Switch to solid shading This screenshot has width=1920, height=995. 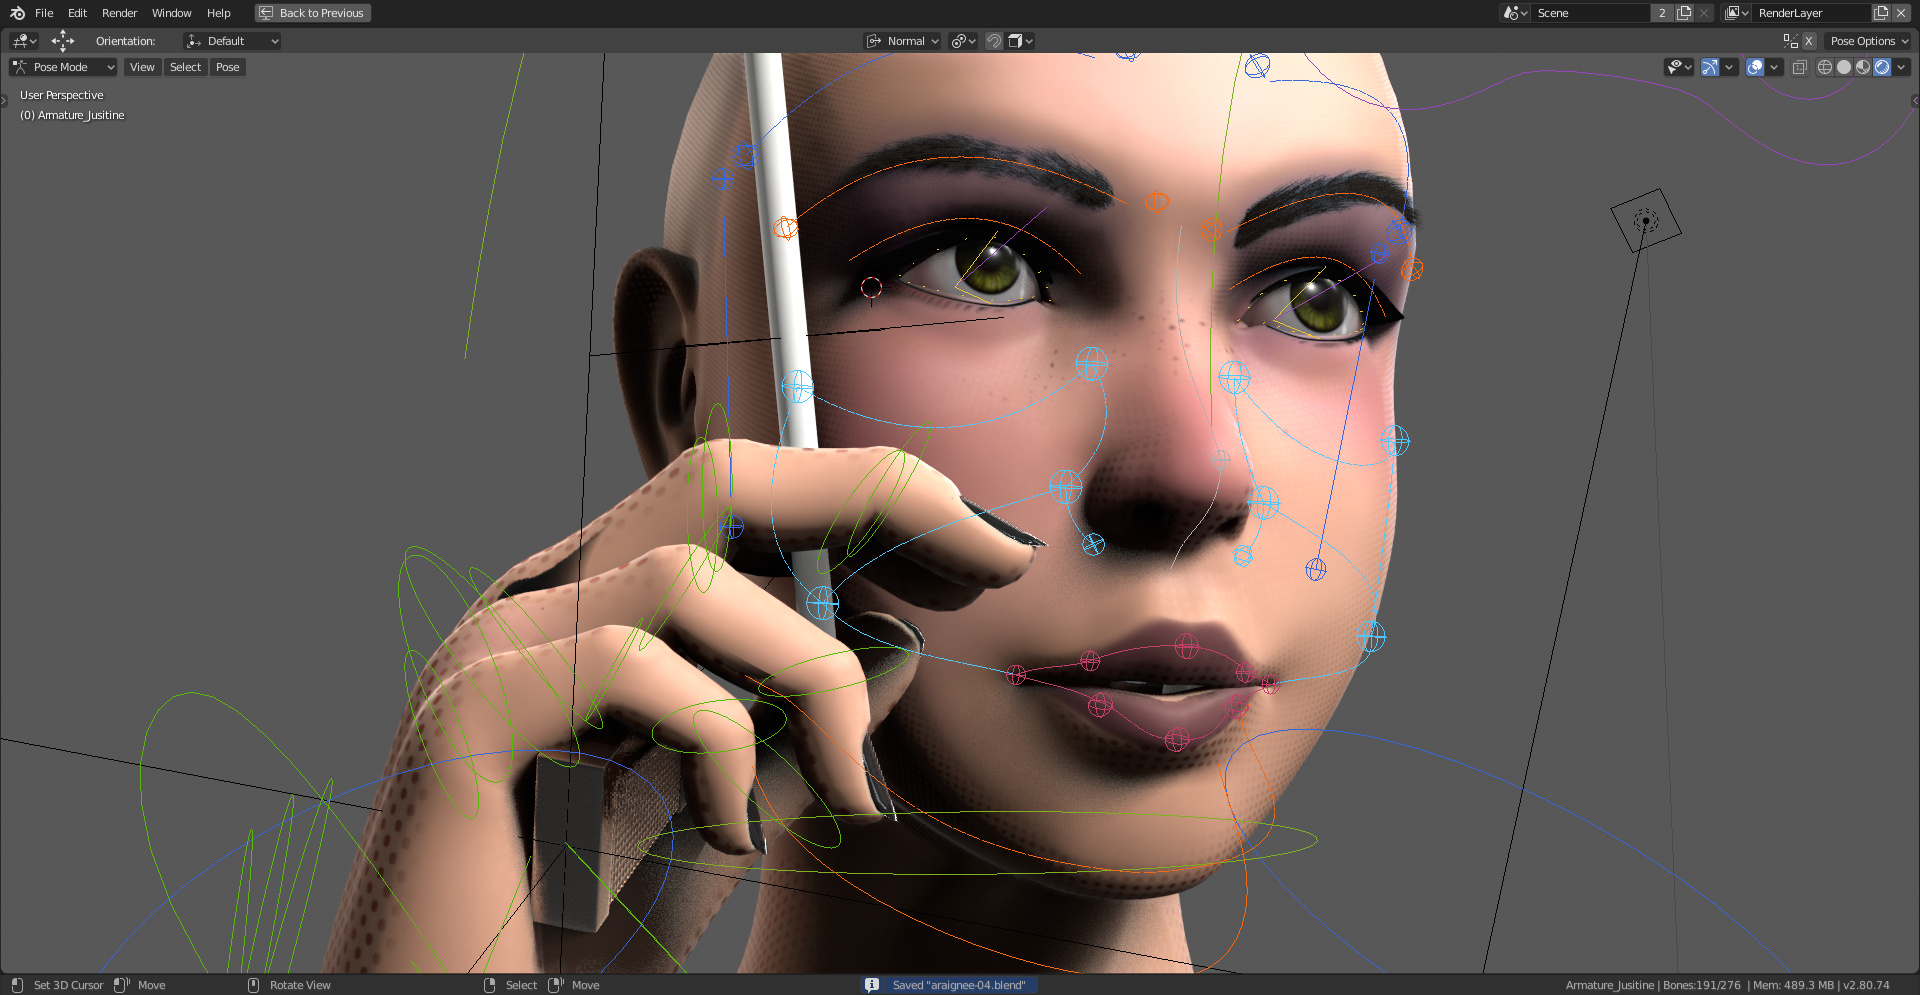1844,67
